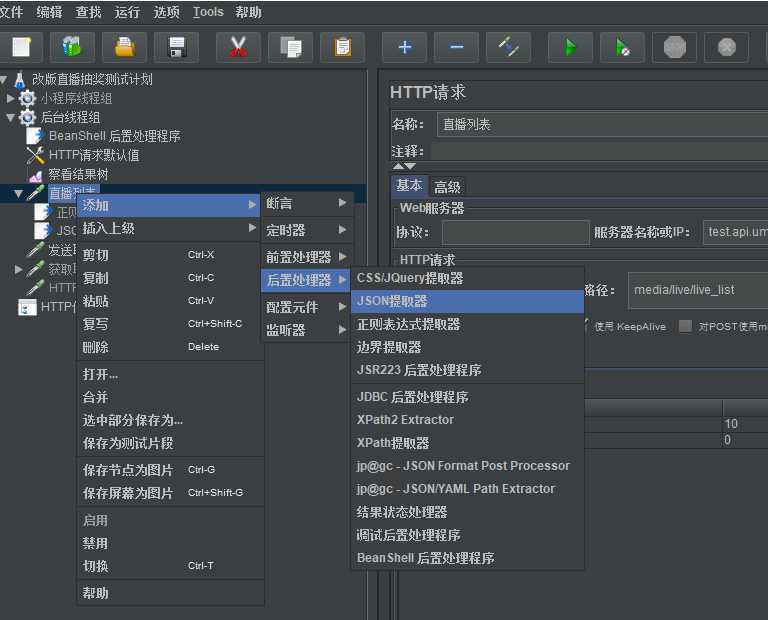This screenshot has height=620, width=768.
Task: Click the Cut scissors icon
Action: pos(238,48)
